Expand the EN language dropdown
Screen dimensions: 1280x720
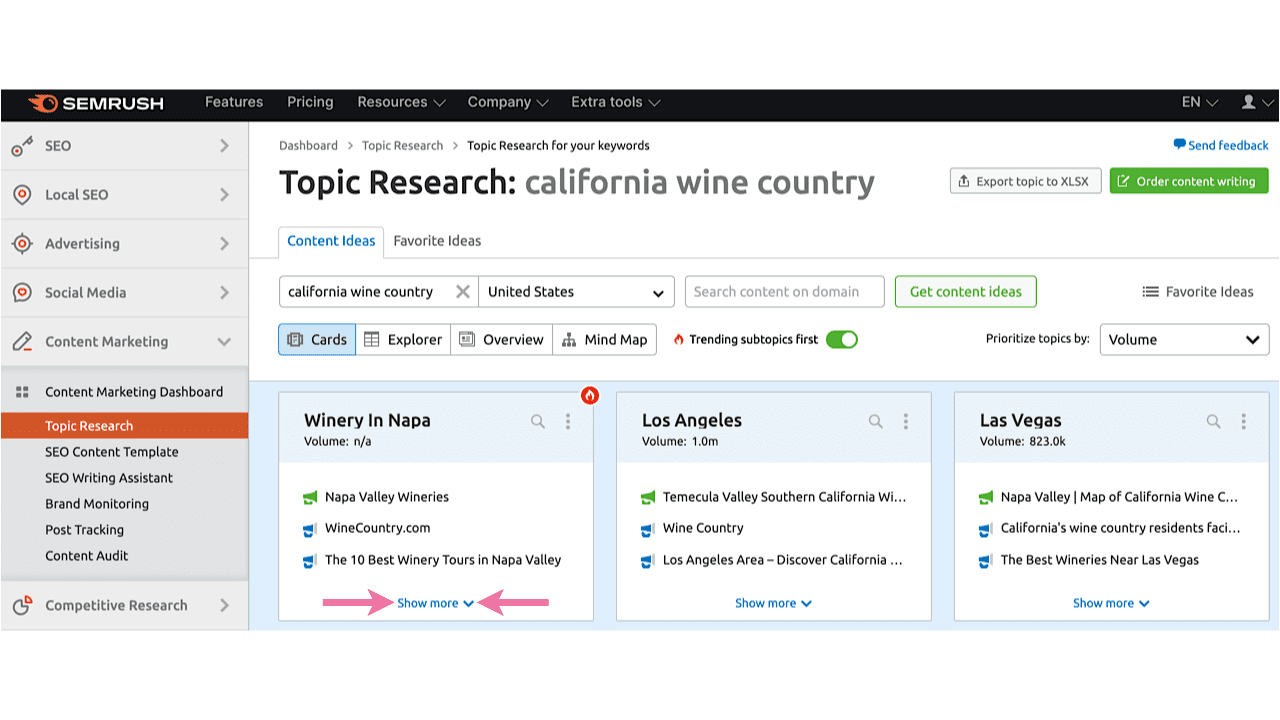(x=1198, y=102)
